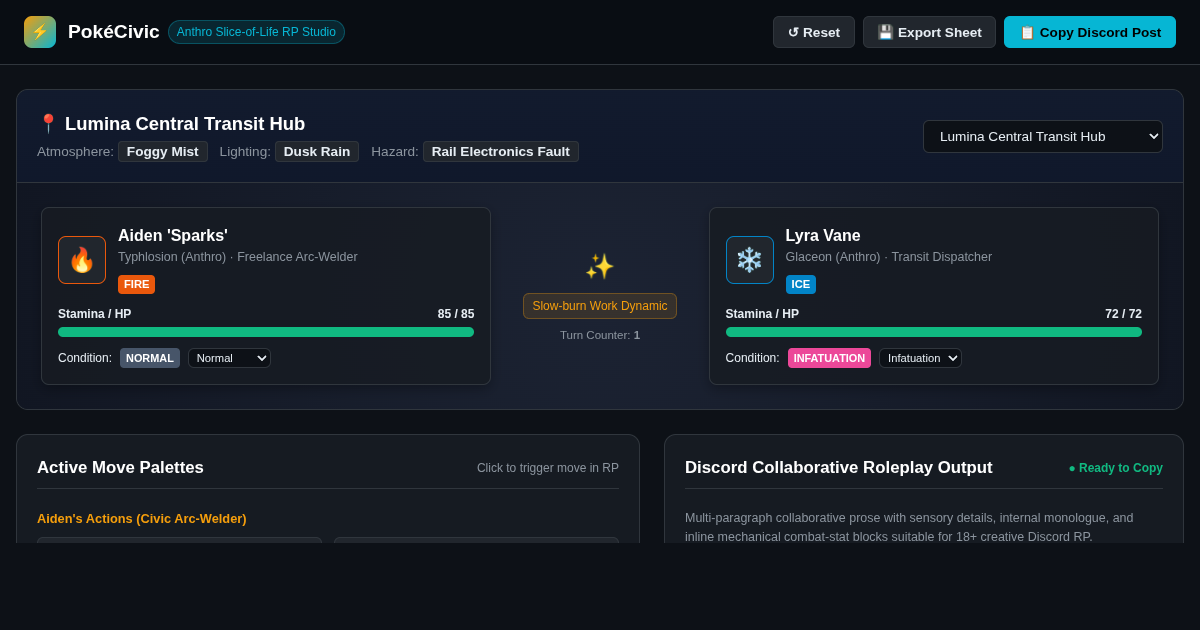Viewport: 1200px width, 630px height.
Task: Click the Copy Discord Post button
Action: point(1090,32)
